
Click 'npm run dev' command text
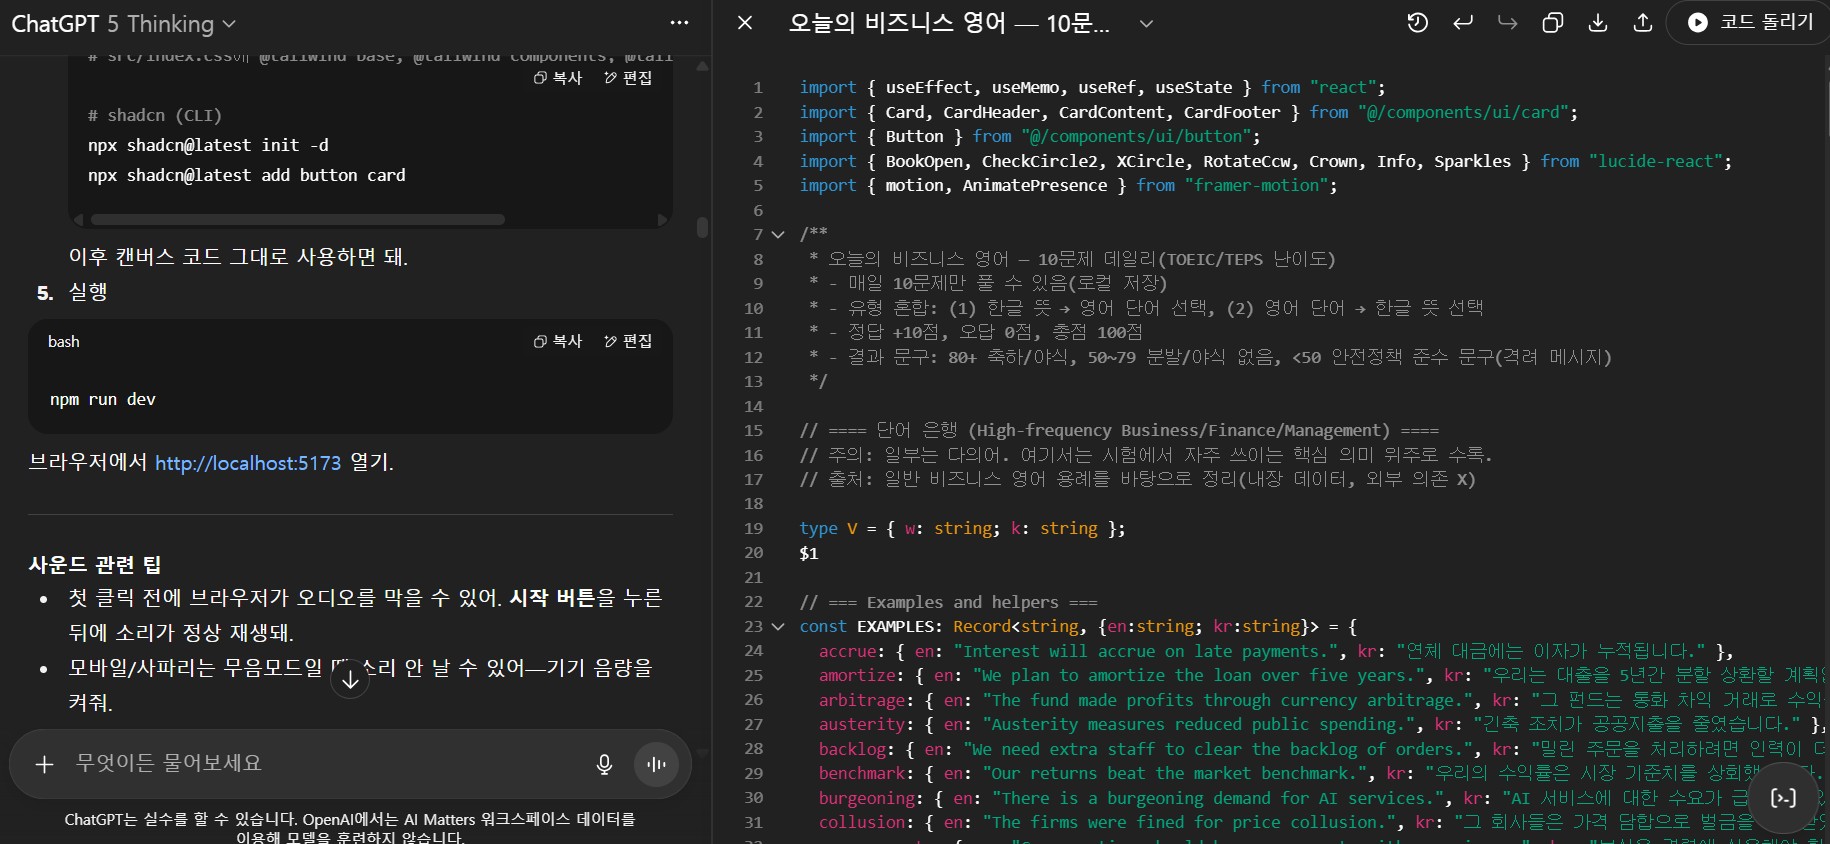pyautogui.click(x=103, y=399)
